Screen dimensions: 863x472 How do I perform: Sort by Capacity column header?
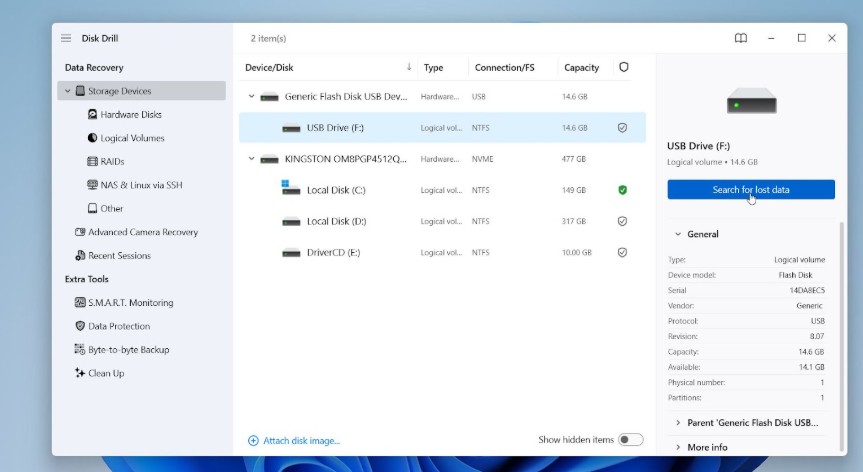pos(581,68)
